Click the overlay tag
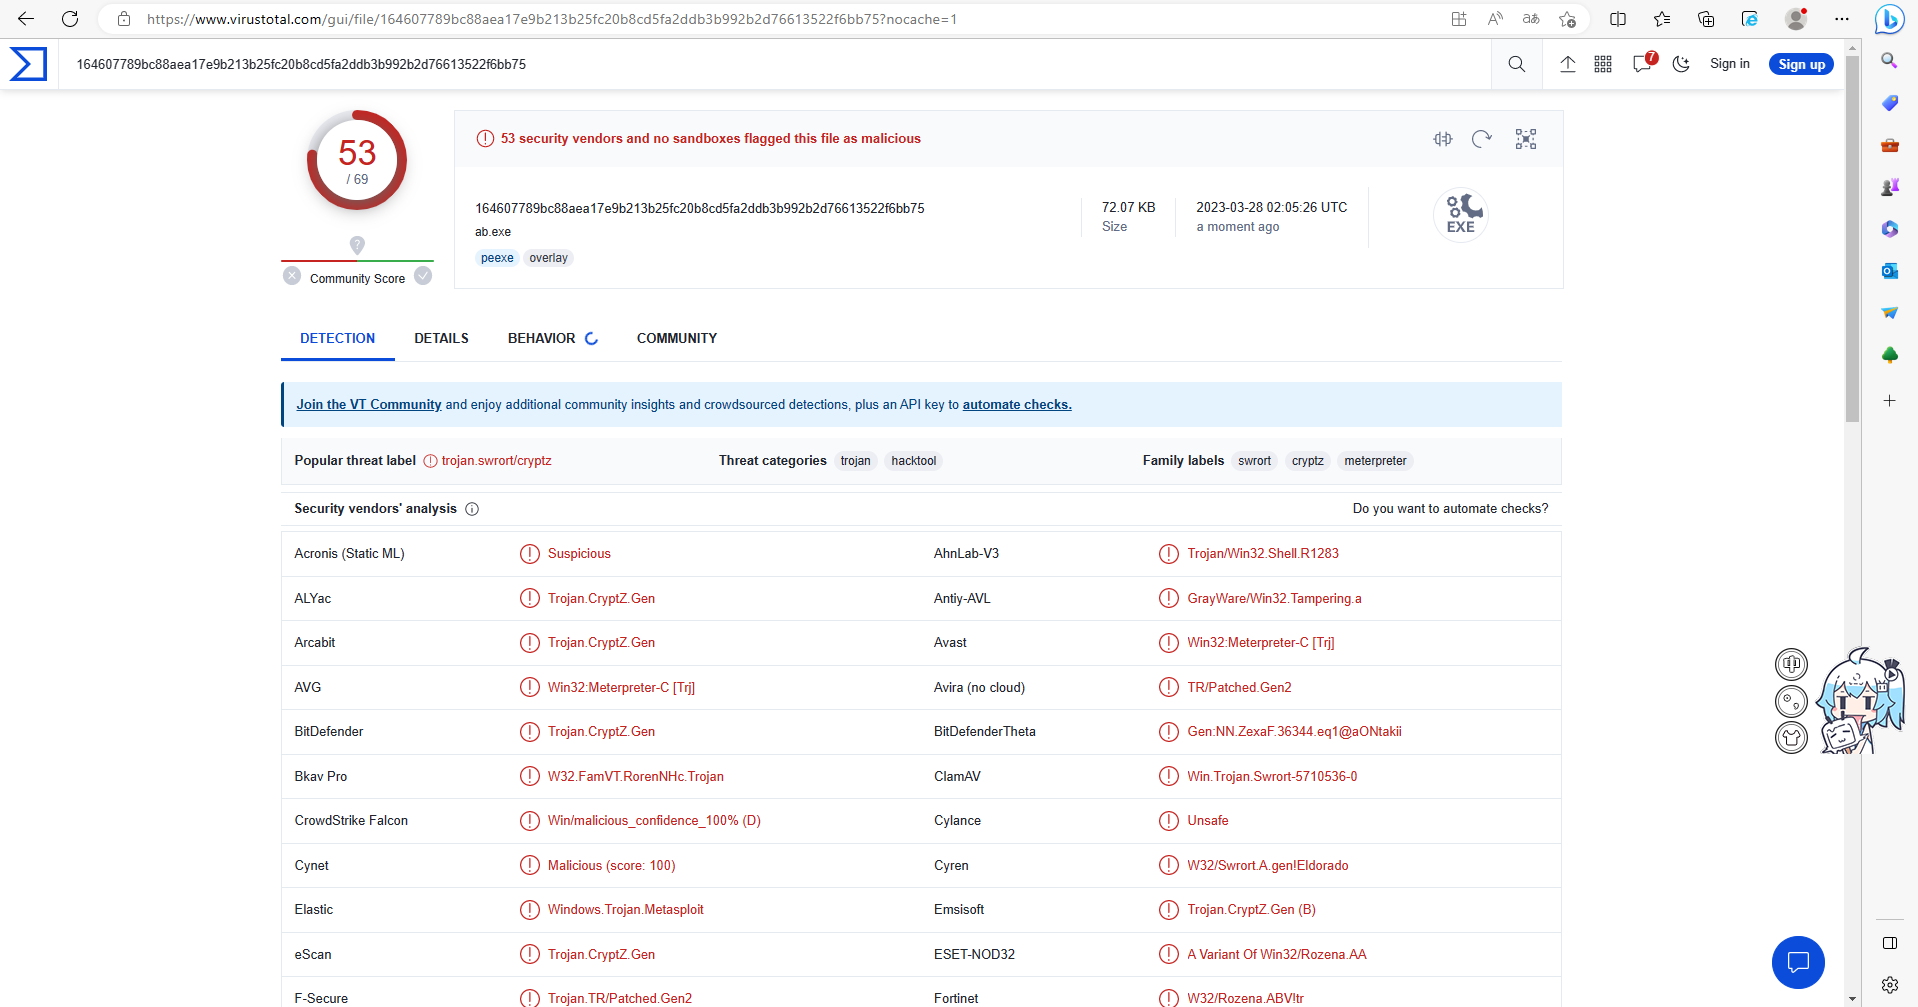Viewport: 1918px width, 1007px height. [548, 258]
